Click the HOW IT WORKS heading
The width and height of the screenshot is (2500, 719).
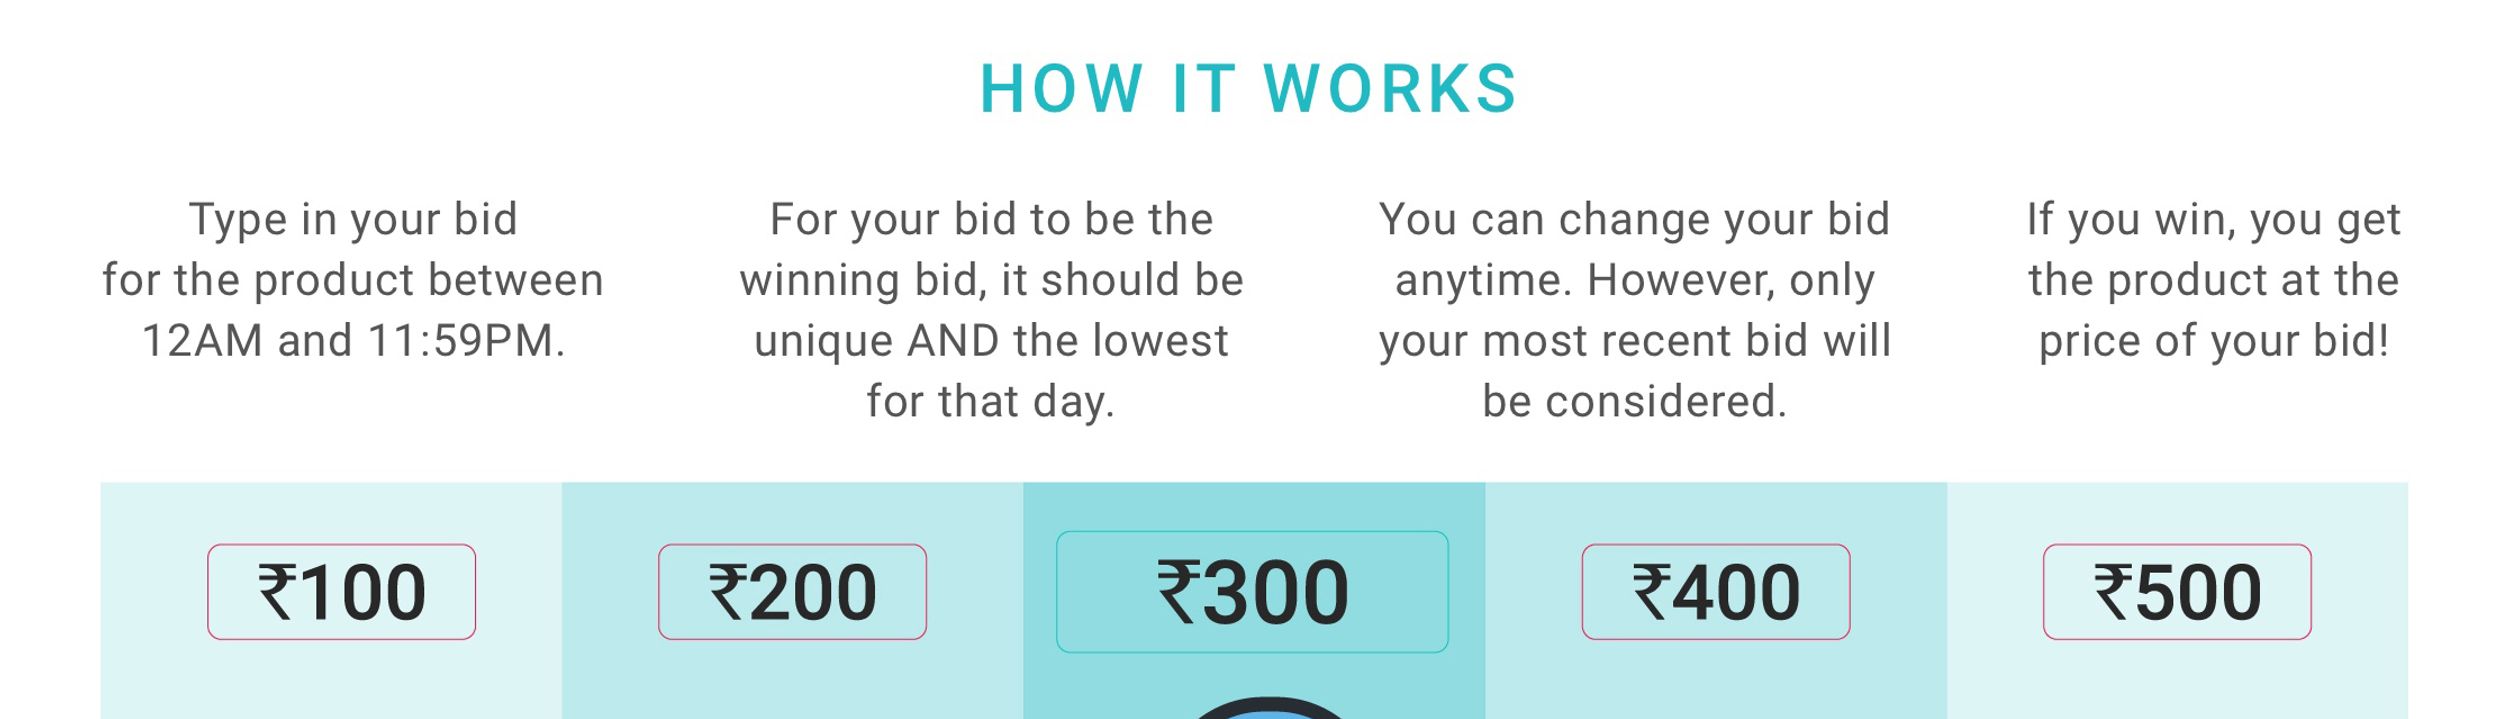pos(1249,89)
